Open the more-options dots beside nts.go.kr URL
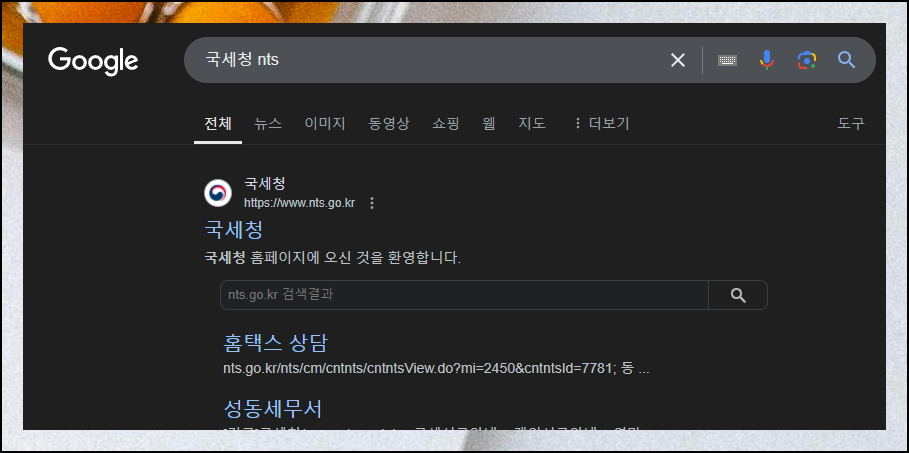 (x=372, y=203)
